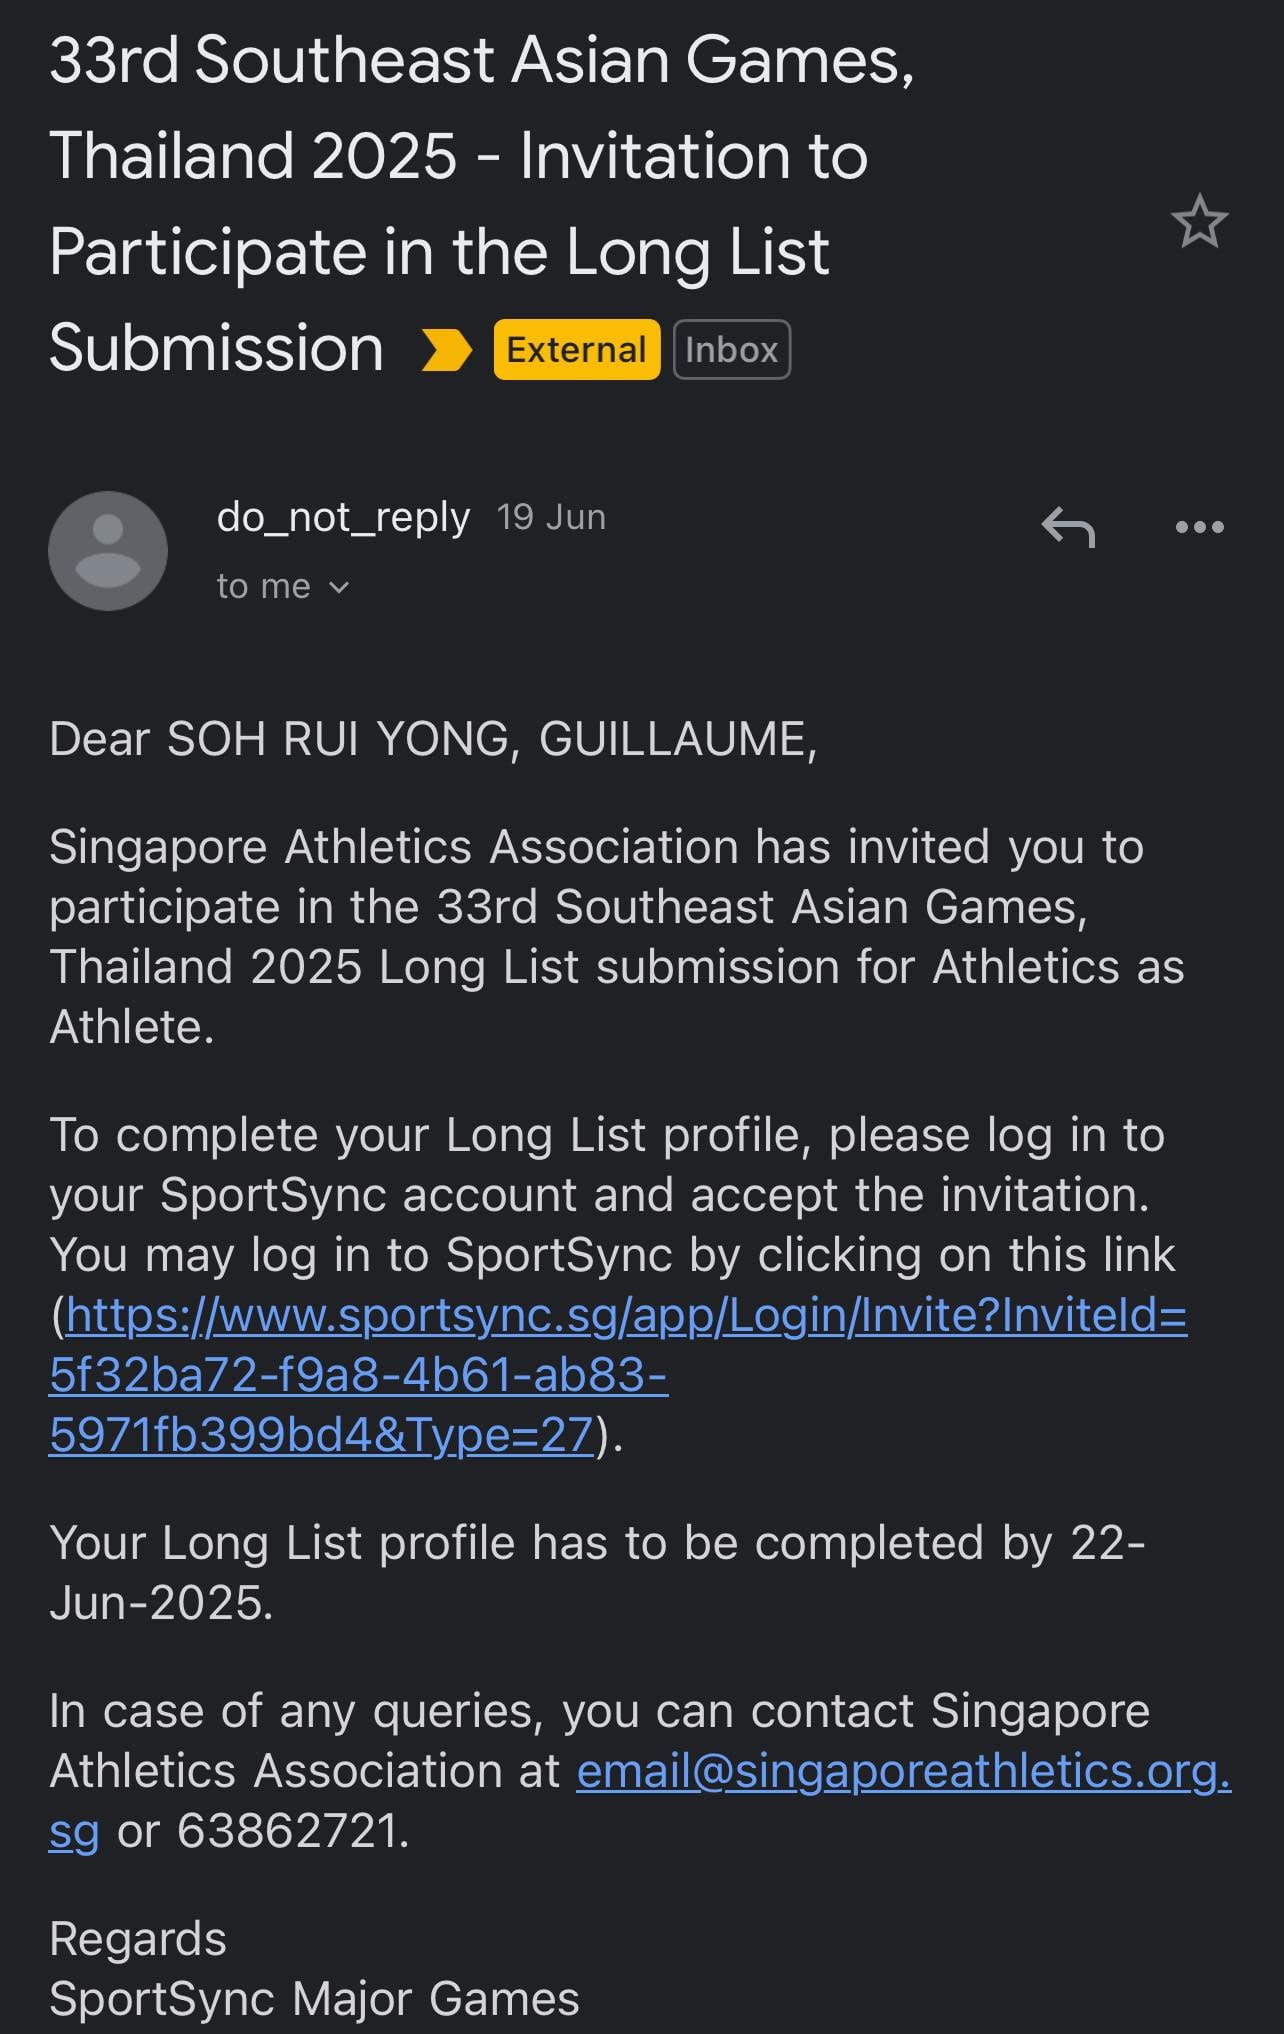This screenshot has width=1284, height=2034.
Task: Tap the 'Singapore Athletics Association has invited' paragraph
Action: coord(616,936)
